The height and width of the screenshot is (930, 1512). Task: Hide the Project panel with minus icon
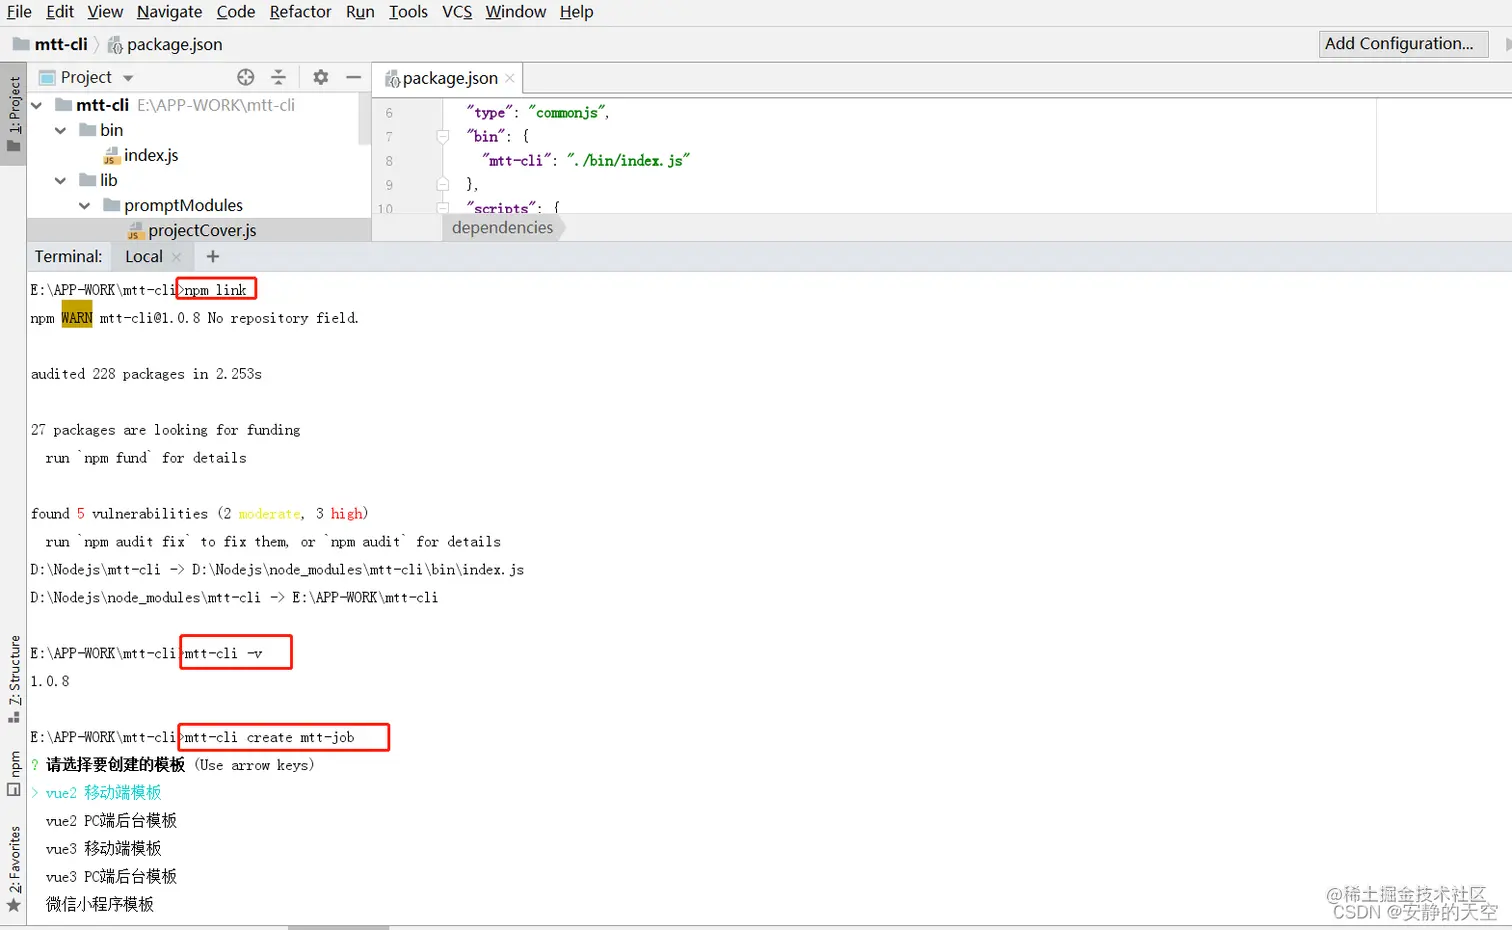pyautogui.click(x=353, y=77)
